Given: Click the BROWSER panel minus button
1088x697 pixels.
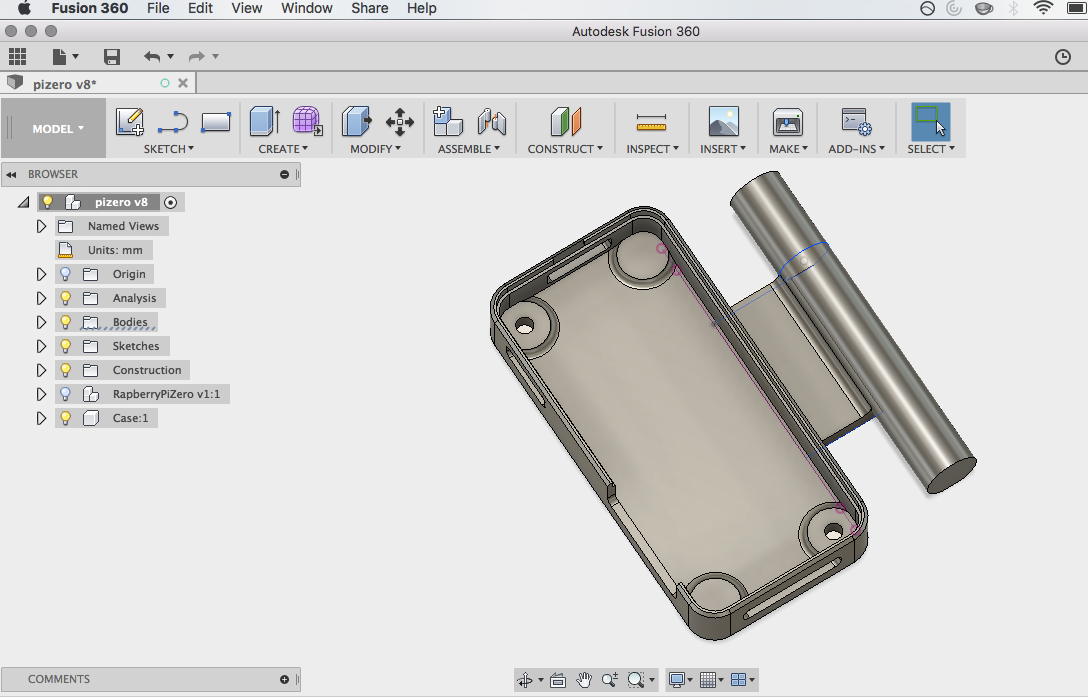Looking at the screenshot, I should point(284,174).
